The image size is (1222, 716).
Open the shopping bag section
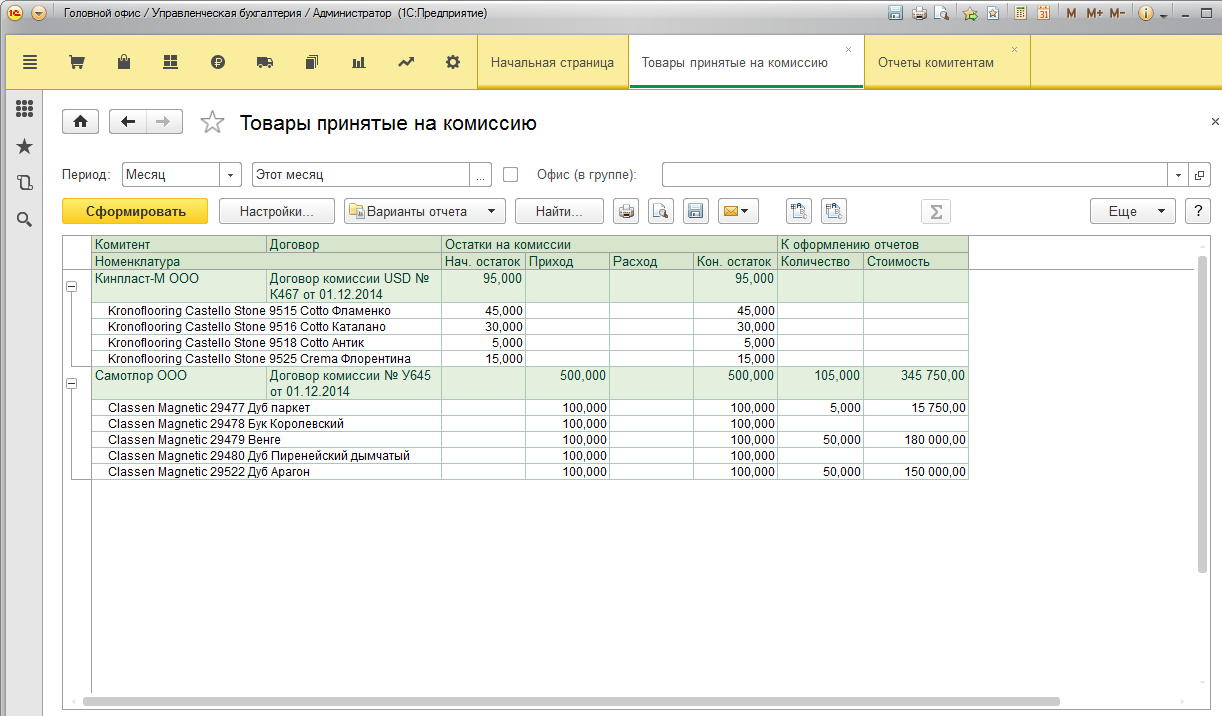tap(124, 62)
